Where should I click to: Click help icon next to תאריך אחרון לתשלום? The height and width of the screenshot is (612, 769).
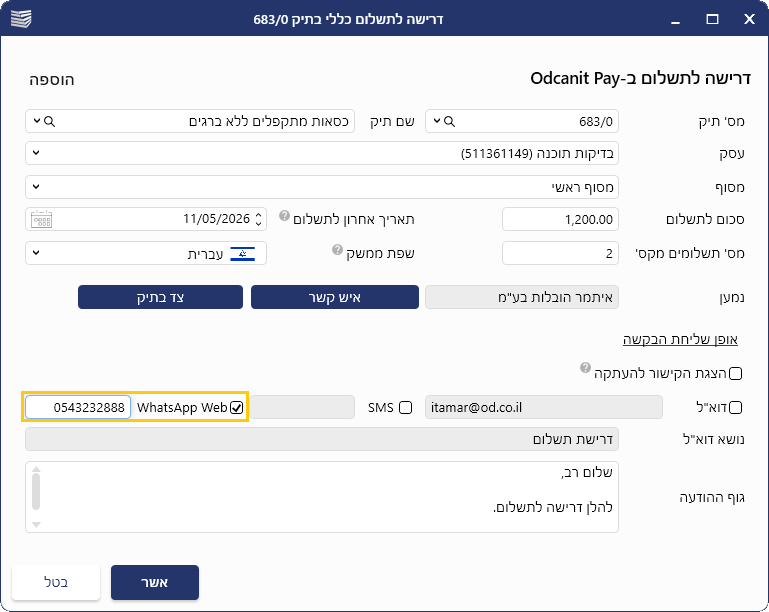click(x=284, y=216)
